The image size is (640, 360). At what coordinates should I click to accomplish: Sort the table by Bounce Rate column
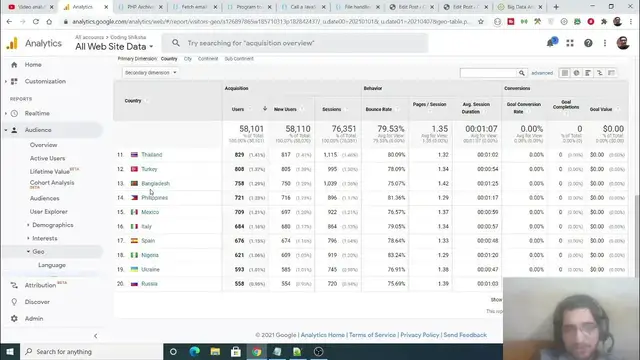pyautogui.click(x=379, y=109)
